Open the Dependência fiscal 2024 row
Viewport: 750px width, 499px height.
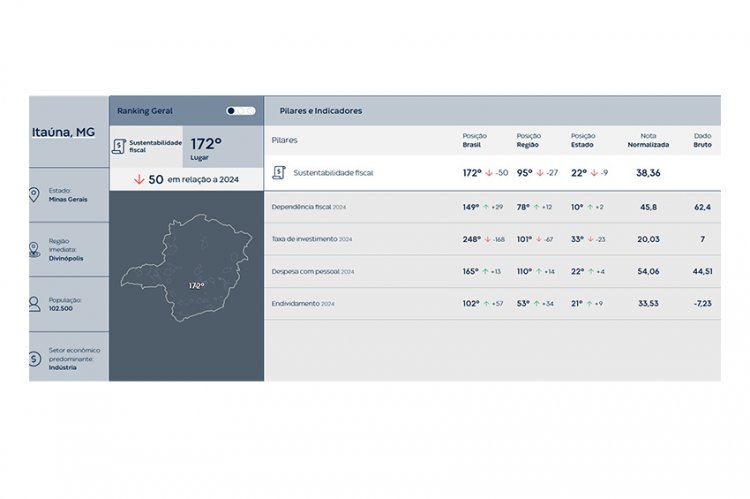pos(492,207)
